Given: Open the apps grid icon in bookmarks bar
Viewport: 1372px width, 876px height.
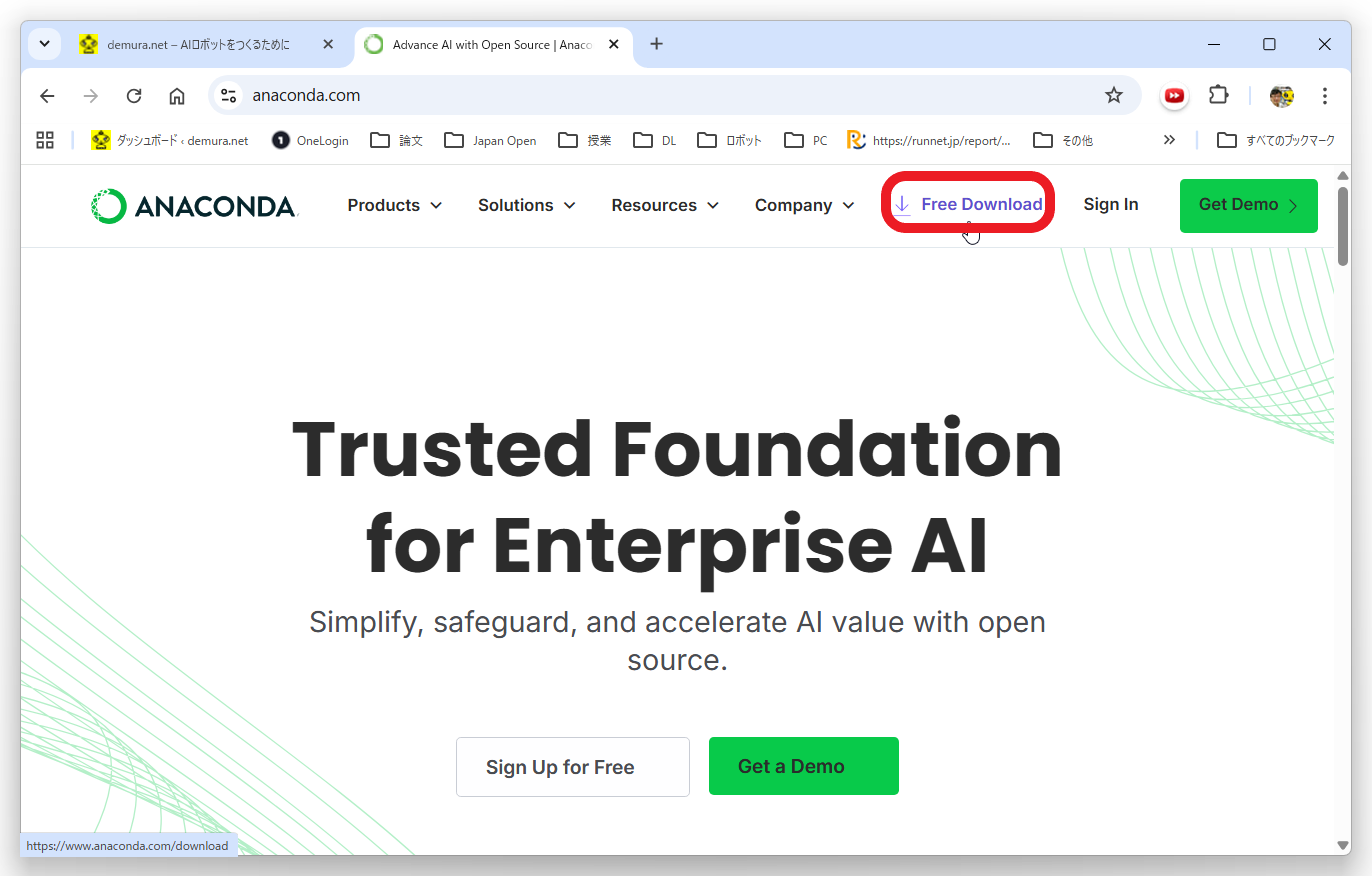Looking at the screenshot, I should (x=45, y=140).
